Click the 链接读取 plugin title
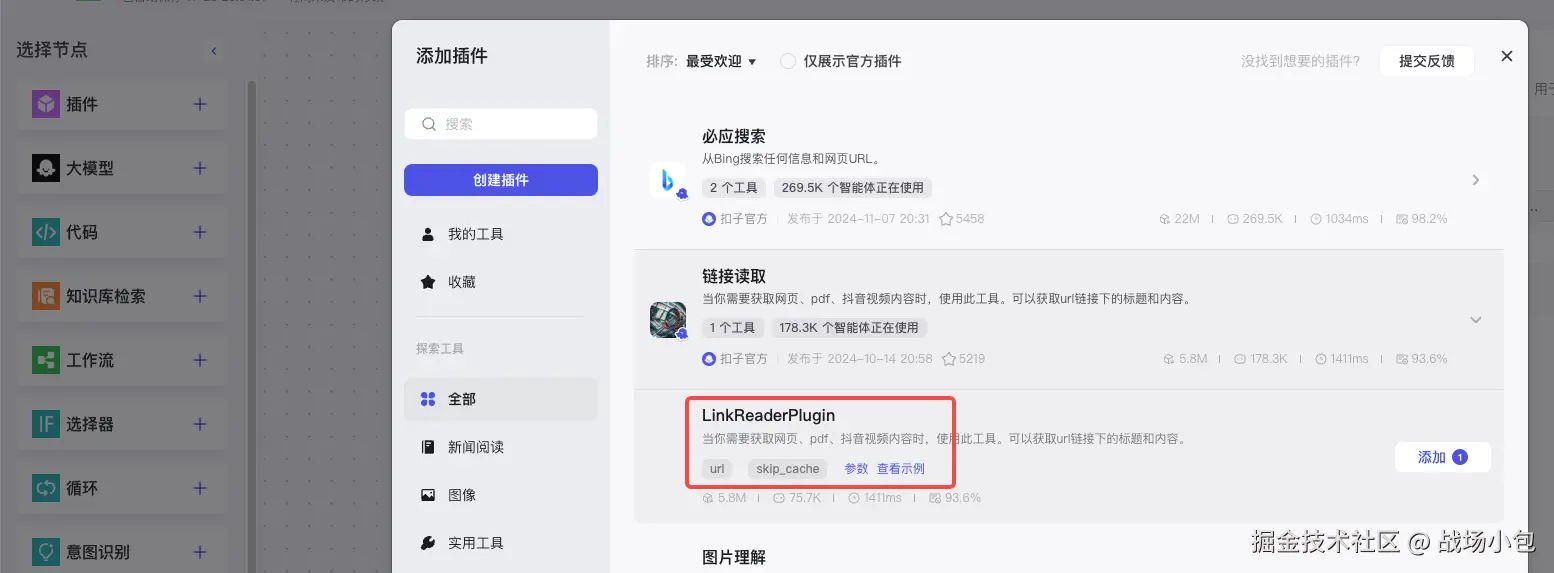1554x573 pixels. coord(734,276)
